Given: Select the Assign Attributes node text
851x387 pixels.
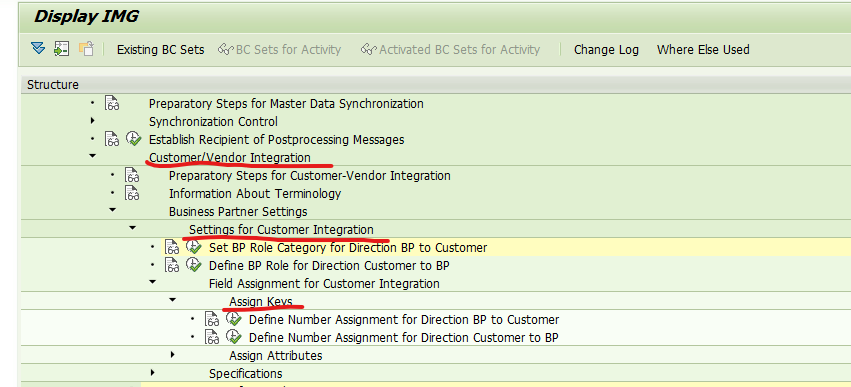Looking at the screenshot, I should pyautogui.click(x=276, y=356).
